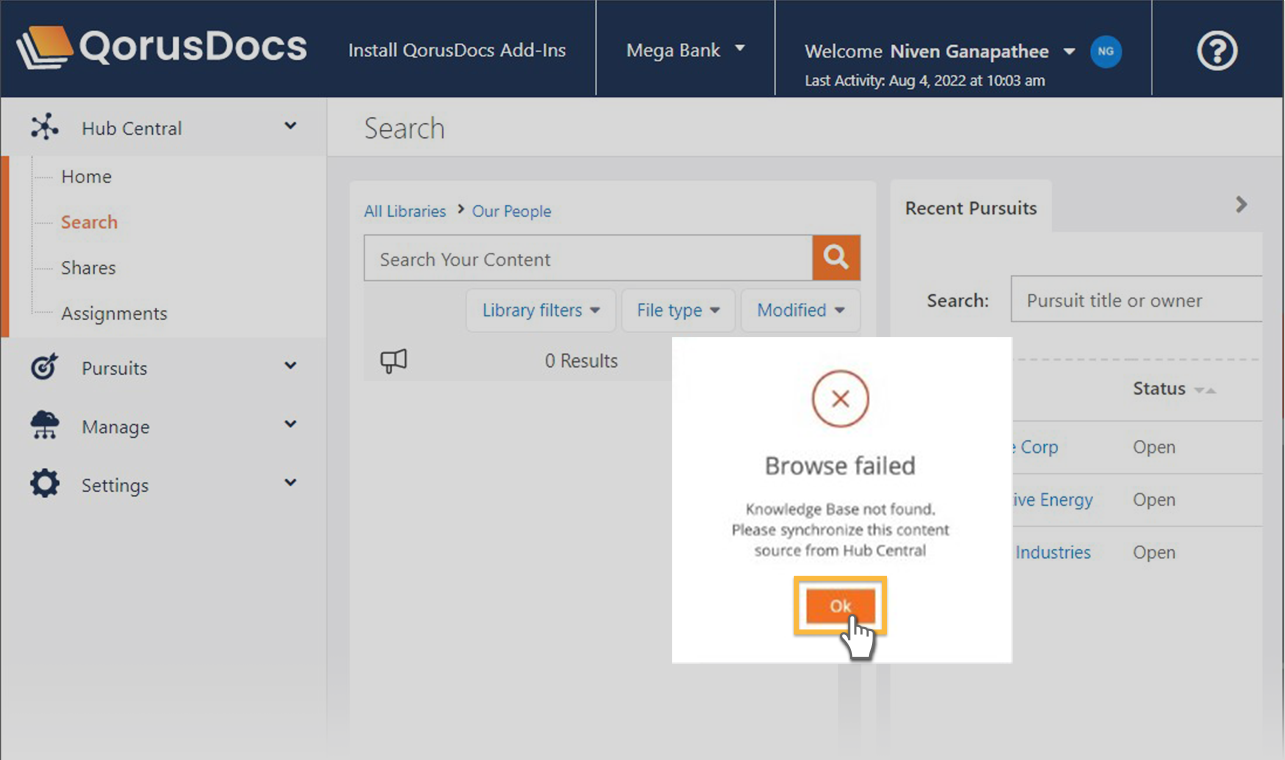This screenshot has height=760, width=1285.
Task: Open the Modified dropdown
Action: [801, 310]
